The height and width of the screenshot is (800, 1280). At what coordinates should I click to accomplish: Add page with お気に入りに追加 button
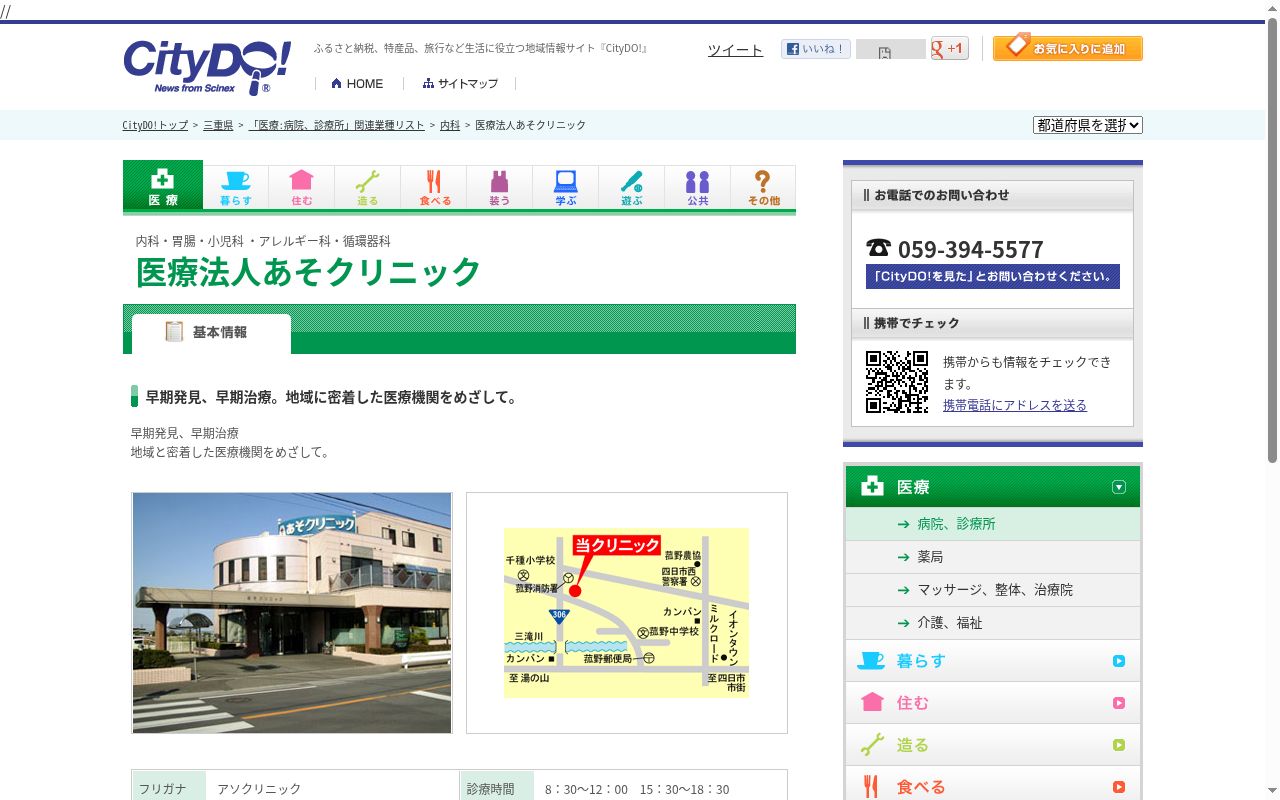[x=1068, y=47]
